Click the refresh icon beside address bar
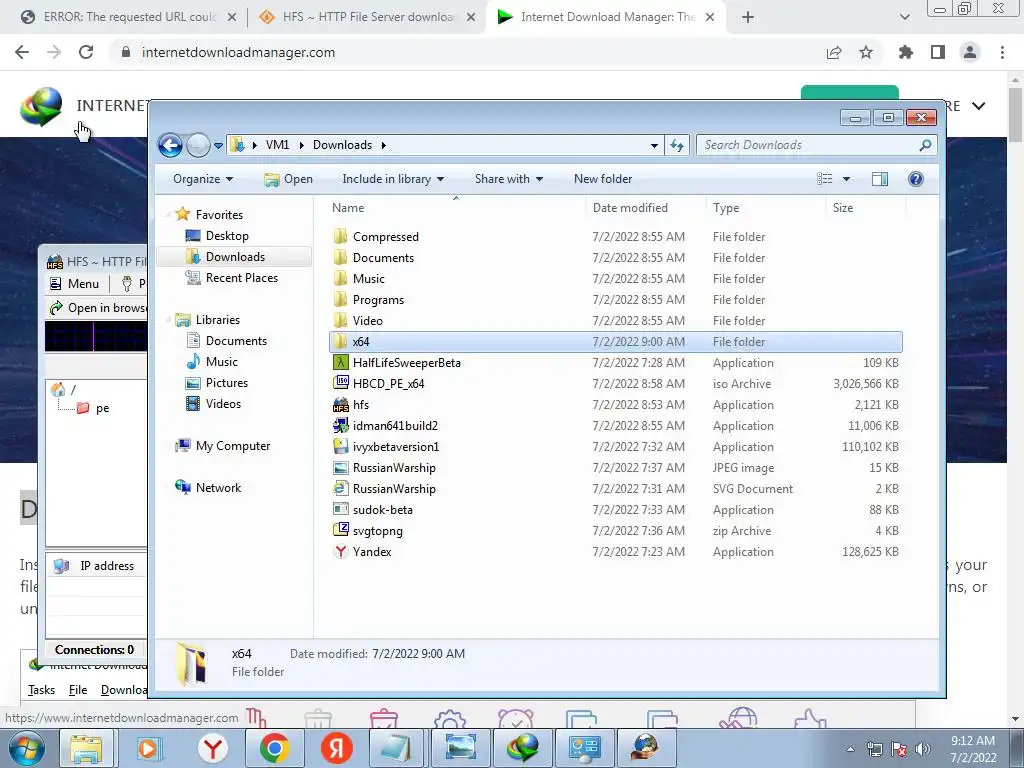 point(677,145)
